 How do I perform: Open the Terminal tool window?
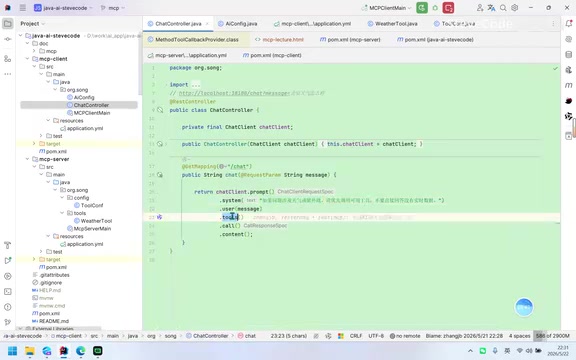(x=7, y=291)
